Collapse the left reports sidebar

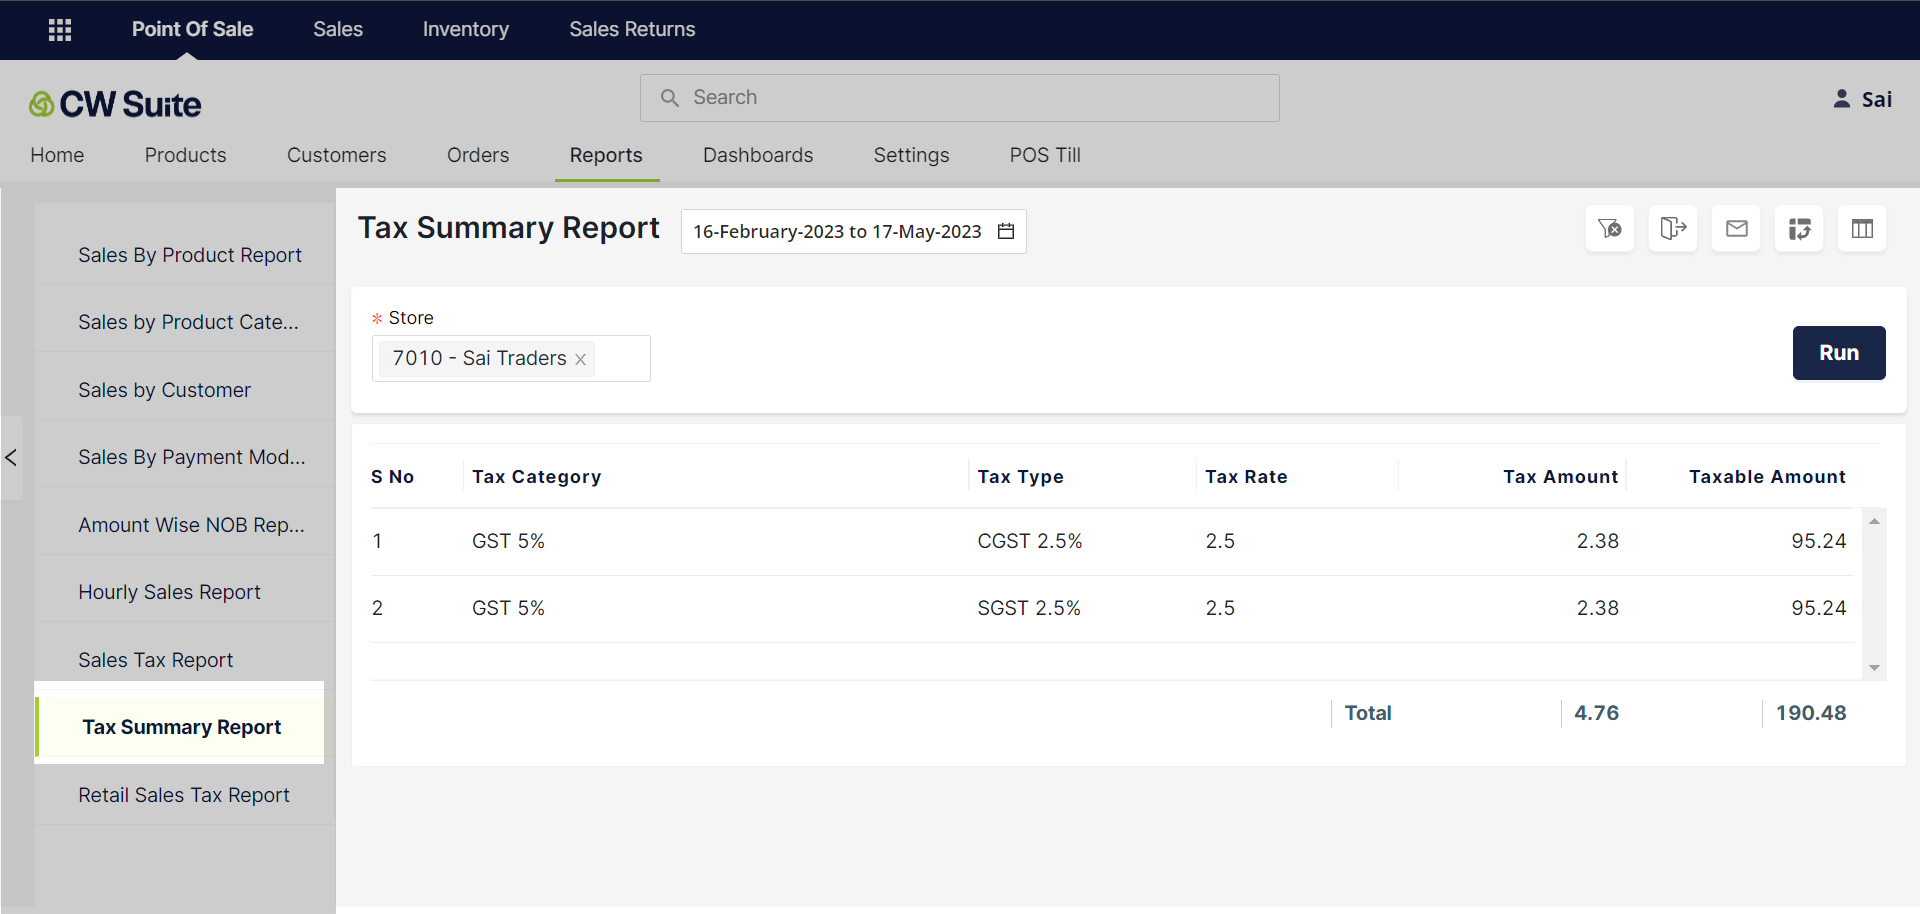tap(11, 458)
